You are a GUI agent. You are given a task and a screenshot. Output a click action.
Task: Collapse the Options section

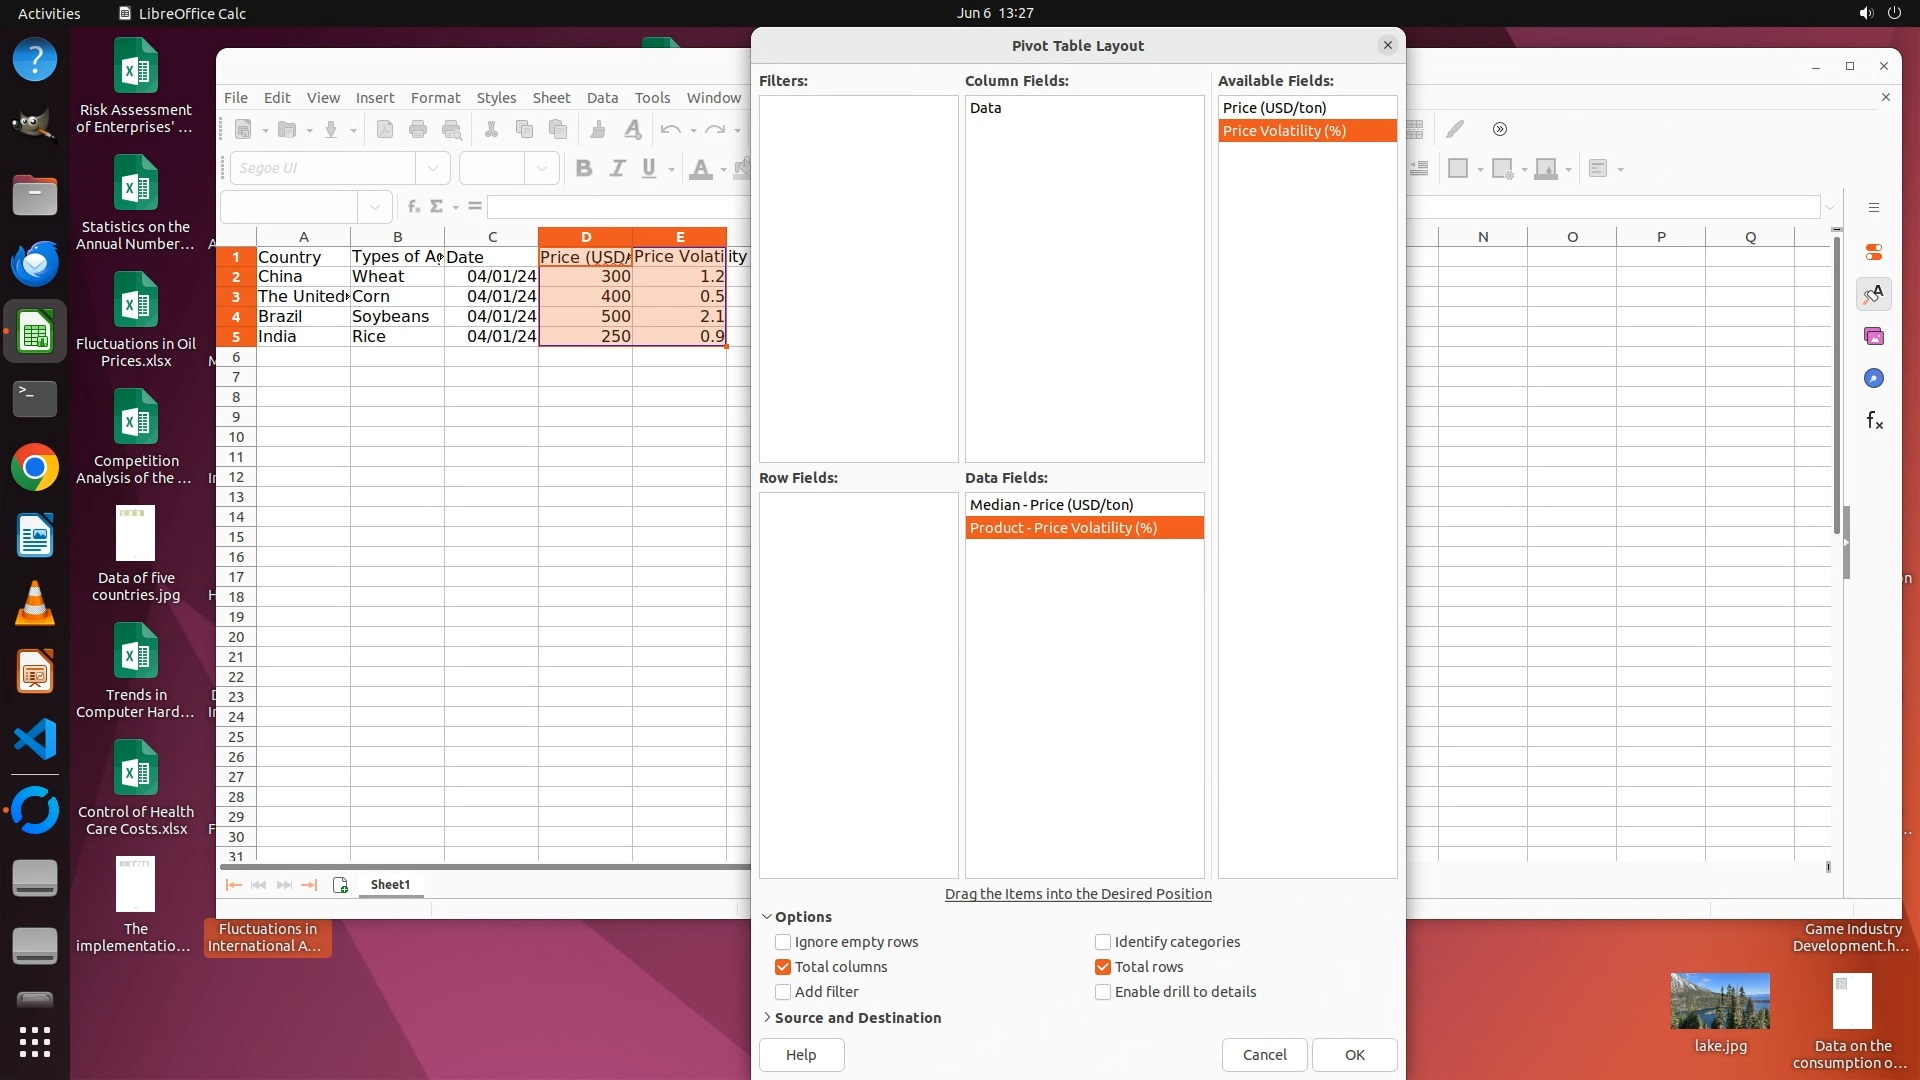pyautogui.click(x=802, y=917)
